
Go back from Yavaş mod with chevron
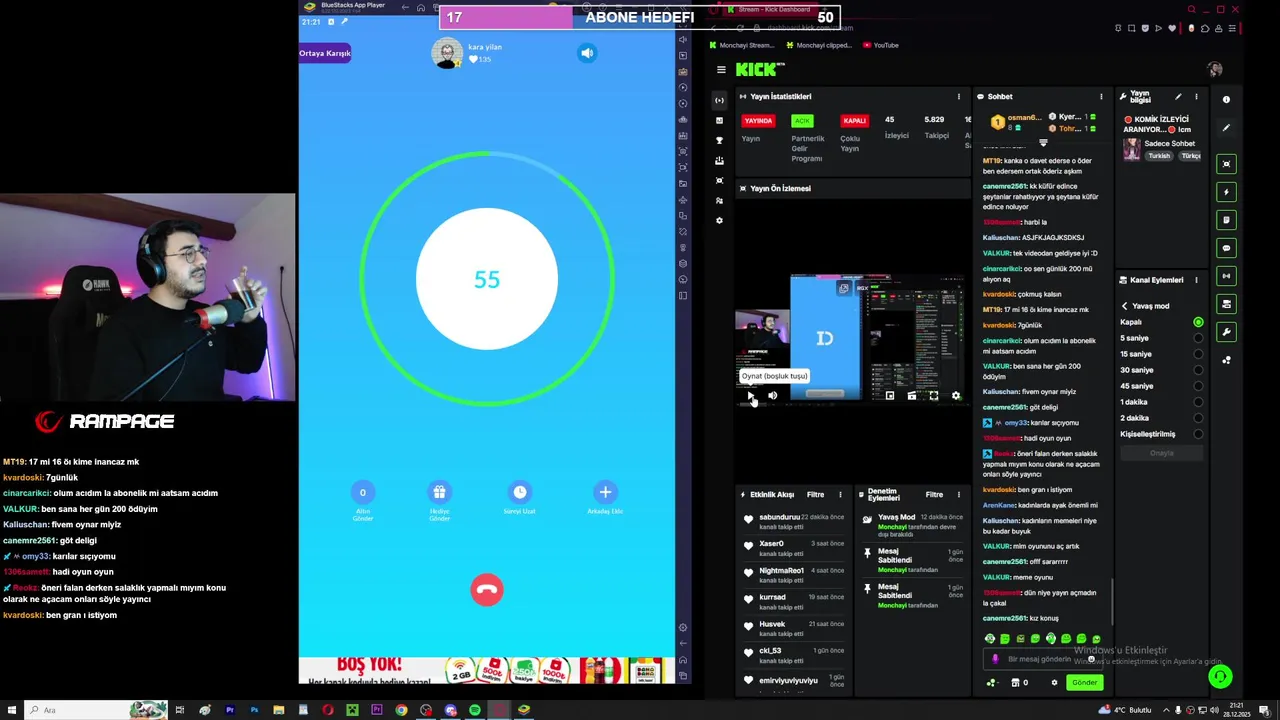pos(1124,306)
